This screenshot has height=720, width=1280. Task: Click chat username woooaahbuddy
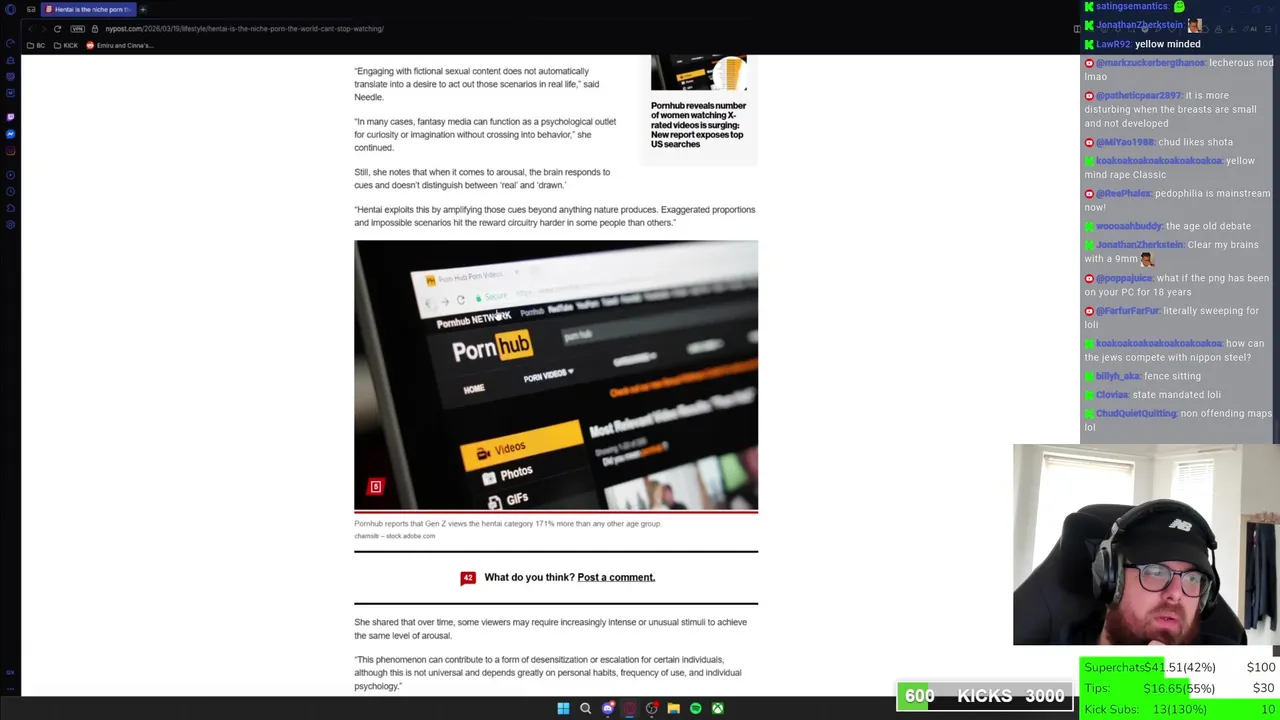point(1129,226)
